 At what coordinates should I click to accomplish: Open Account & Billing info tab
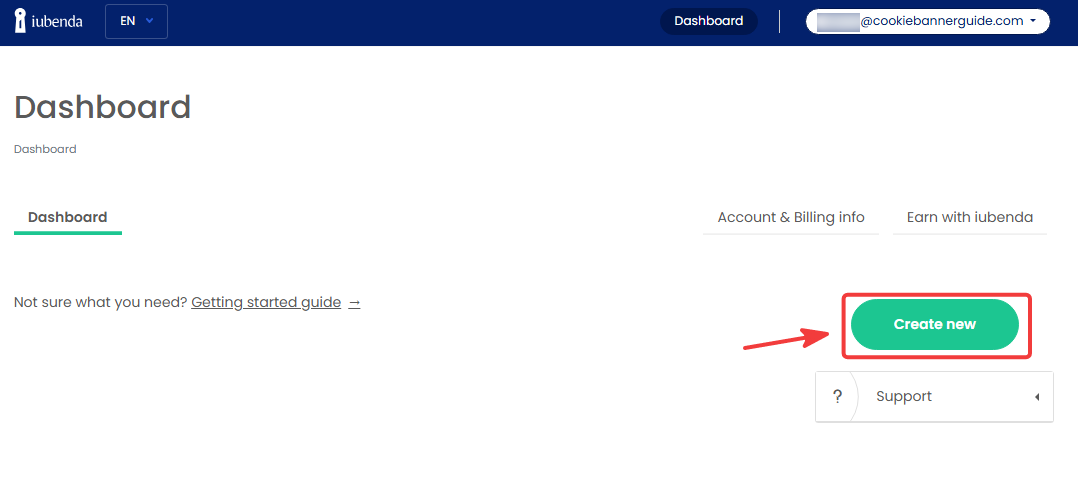point(791,218)
